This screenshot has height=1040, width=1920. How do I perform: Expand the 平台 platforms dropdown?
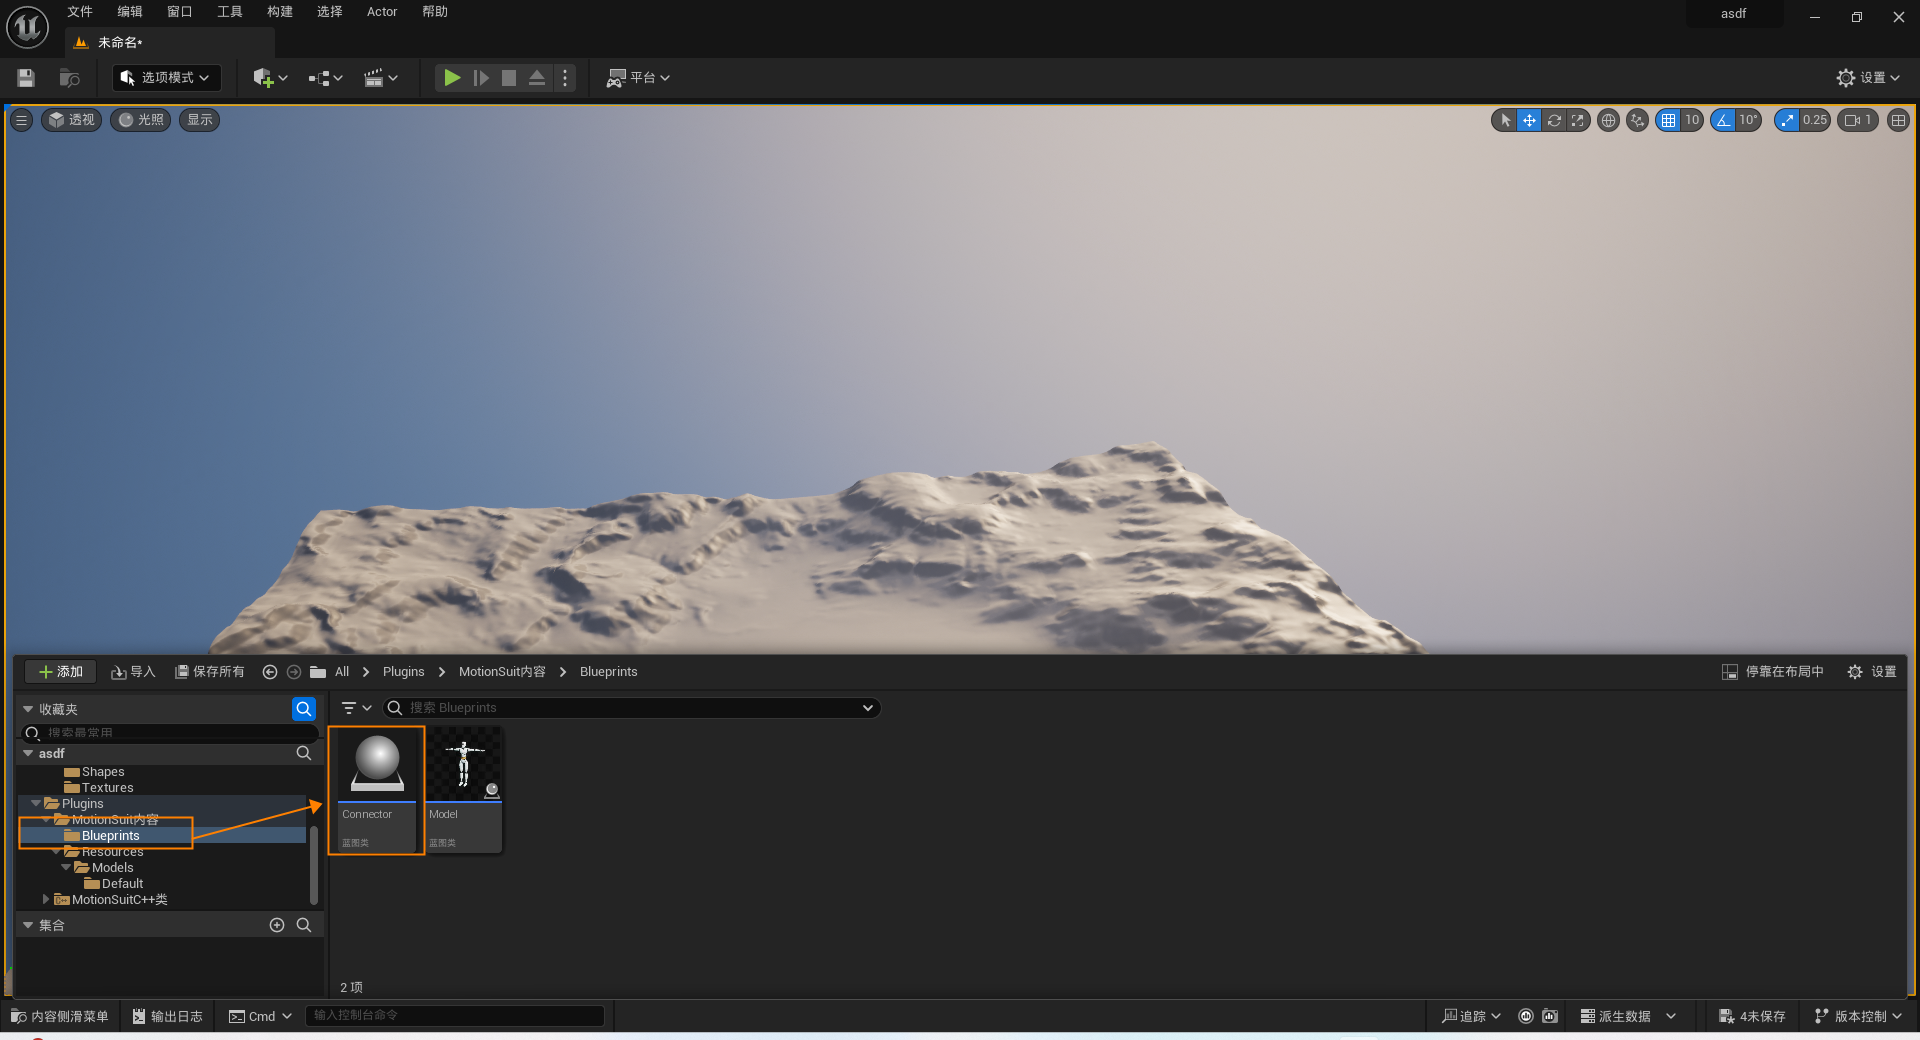tap(638, 78)
